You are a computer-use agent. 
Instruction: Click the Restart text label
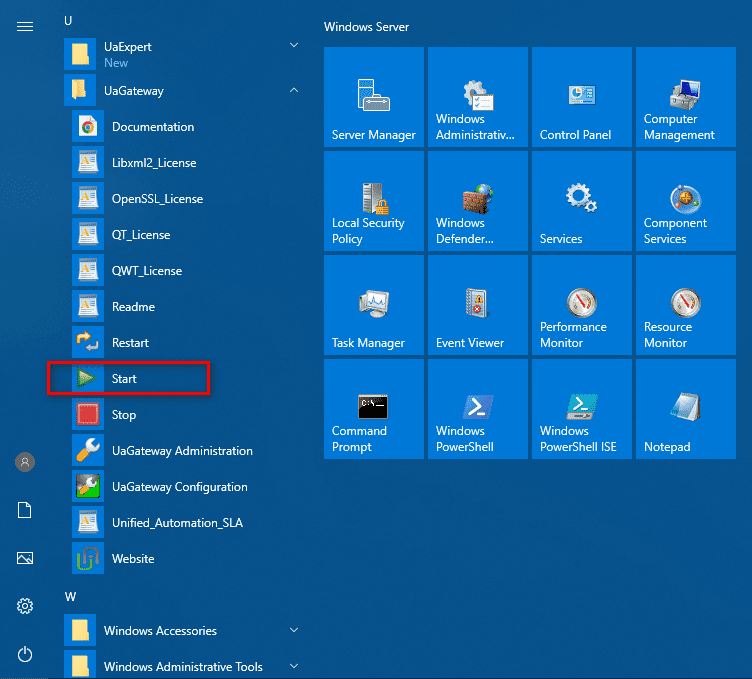pyautogui.click(x=130, y=343)
